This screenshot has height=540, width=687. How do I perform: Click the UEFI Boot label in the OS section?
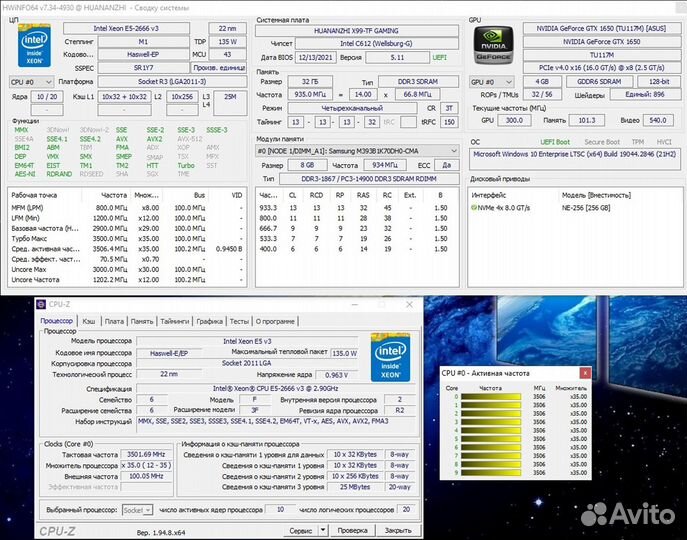point(555,142)
